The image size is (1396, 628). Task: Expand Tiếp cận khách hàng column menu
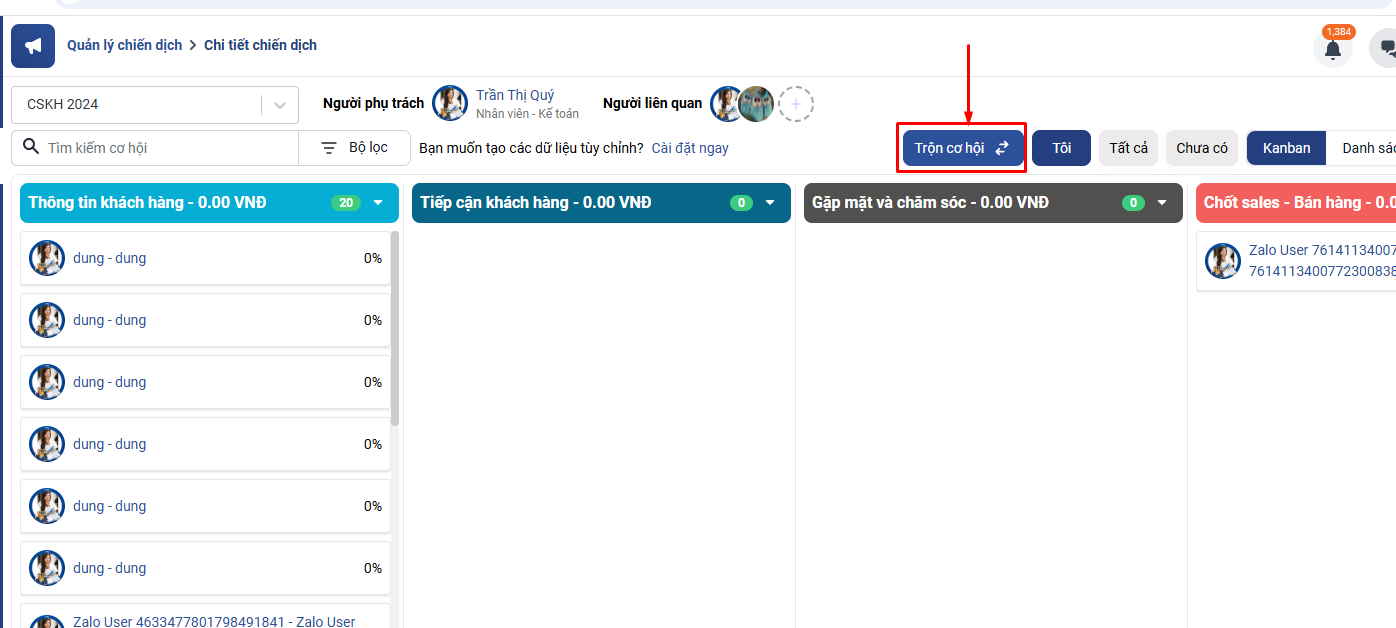(x=770, y=203)
